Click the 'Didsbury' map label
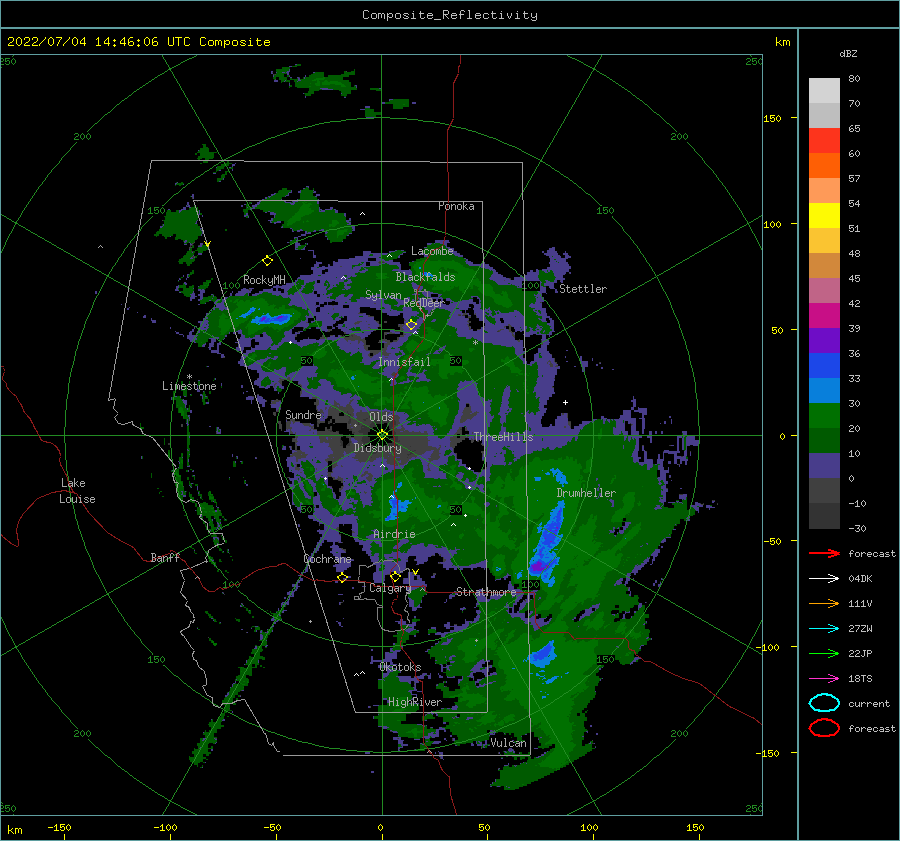 point(378,448)
